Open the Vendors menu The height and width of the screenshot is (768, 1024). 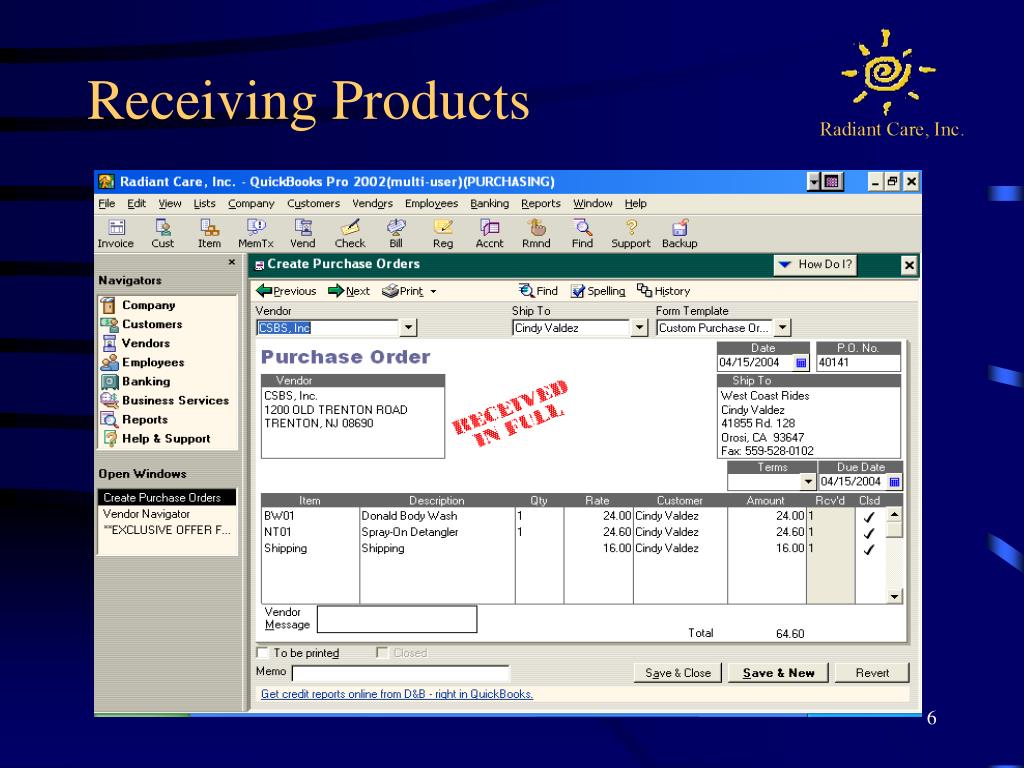[372, 204]
